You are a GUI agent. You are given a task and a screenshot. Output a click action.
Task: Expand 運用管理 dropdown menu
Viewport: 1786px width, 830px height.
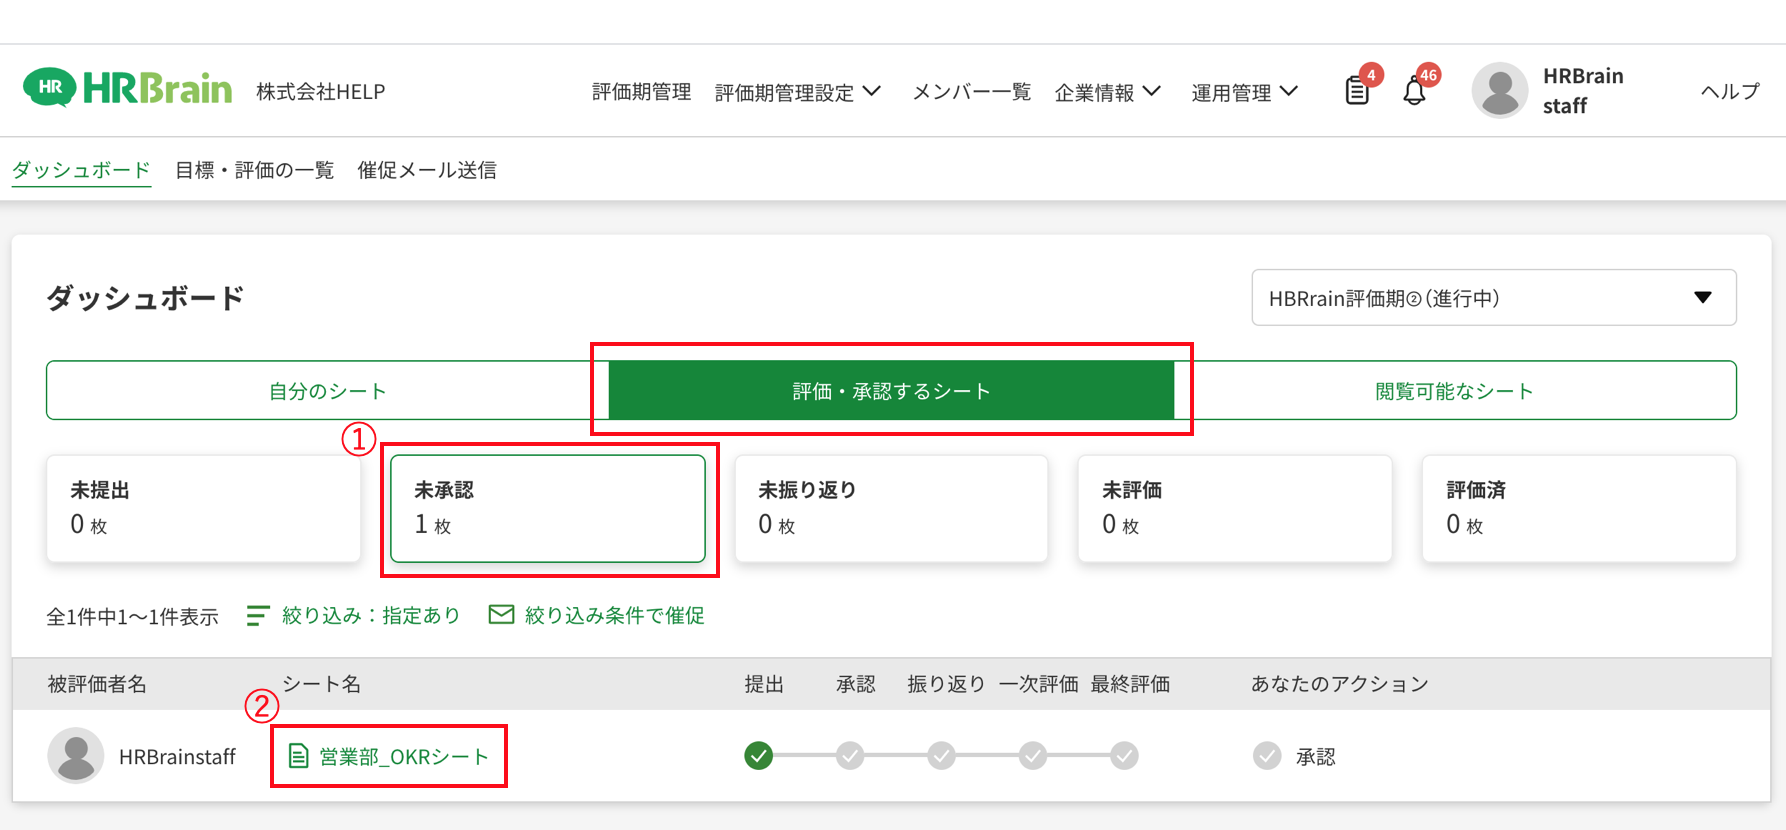click(x=1245, y=92)
